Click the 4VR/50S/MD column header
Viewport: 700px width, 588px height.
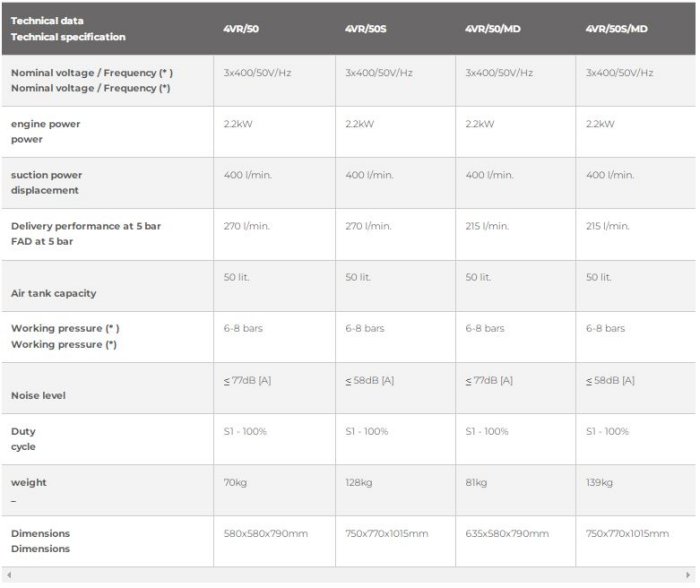pos(616,29)
